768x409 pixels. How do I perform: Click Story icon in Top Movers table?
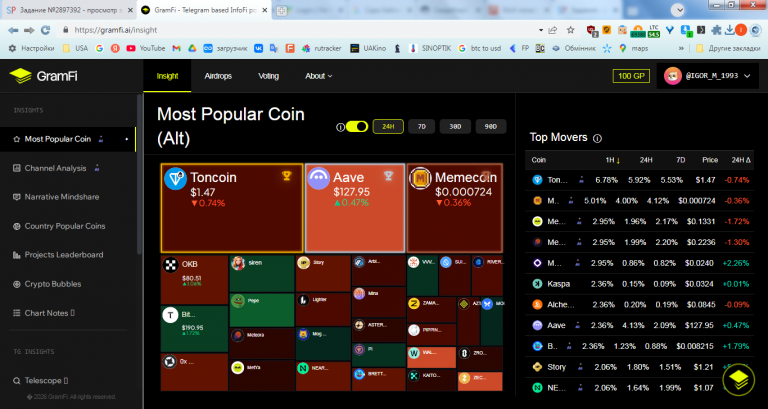(x=538, y=367)
